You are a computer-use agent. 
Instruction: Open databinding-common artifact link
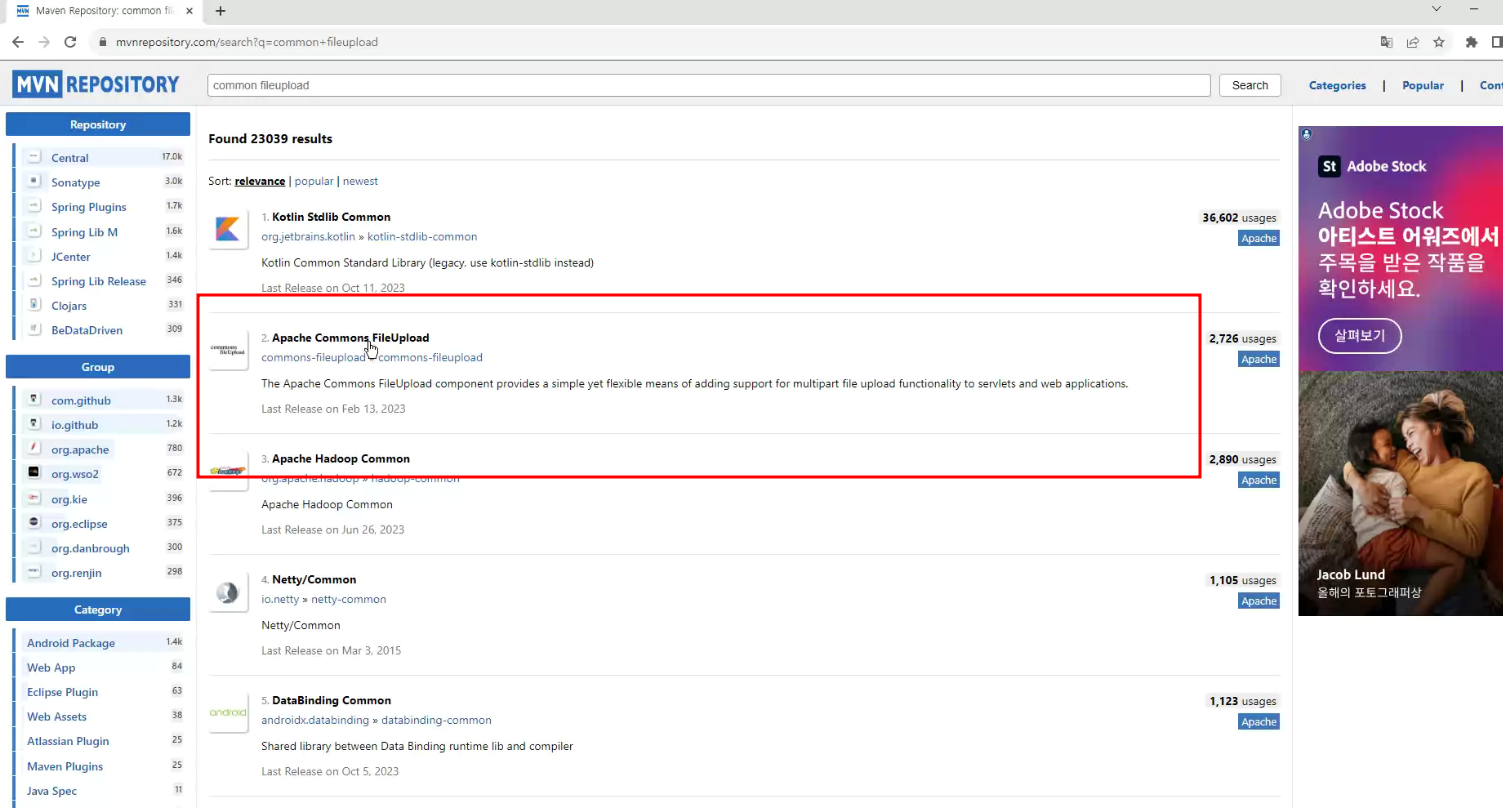(436, 721)
